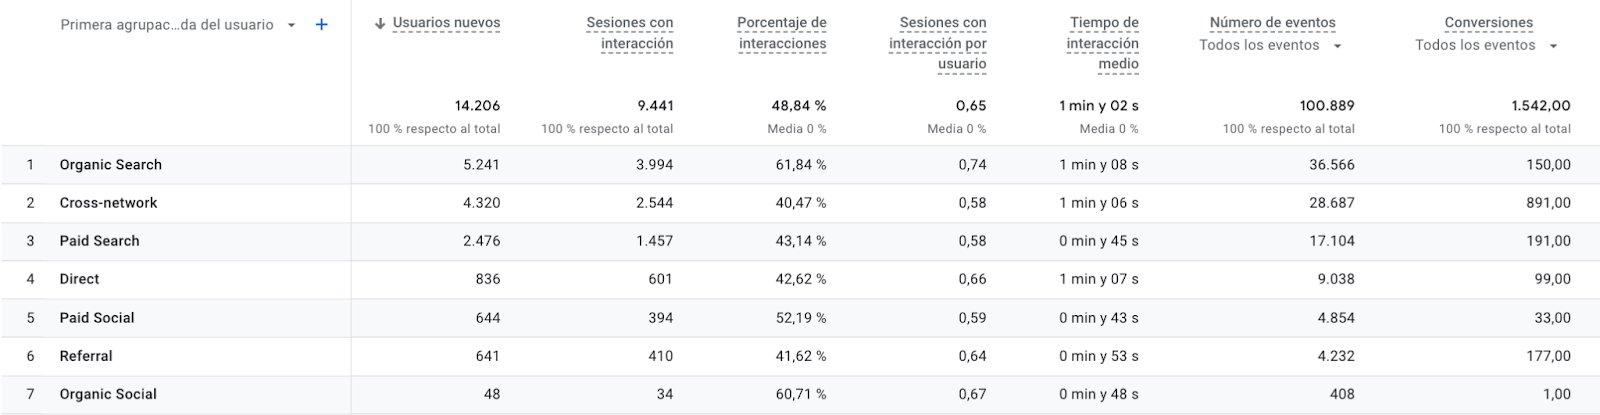Click total new users value 14.206
Viewport: 1600px width, 415px height.
click(x=477, y=106)
